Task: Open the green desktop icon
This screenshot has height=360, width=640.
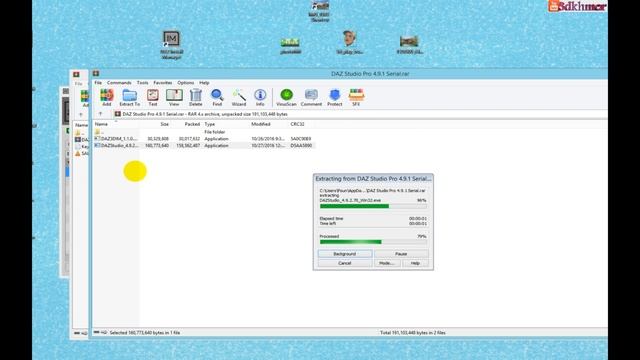Action: tap(290, 46)
